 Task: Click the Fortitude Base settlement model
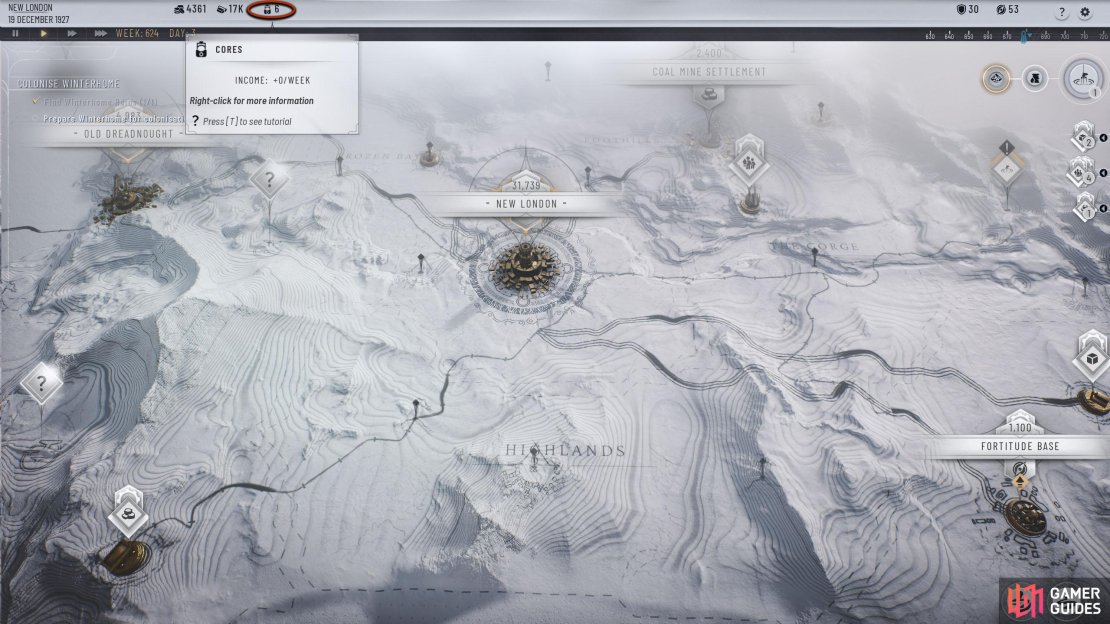click(1026, 518)
